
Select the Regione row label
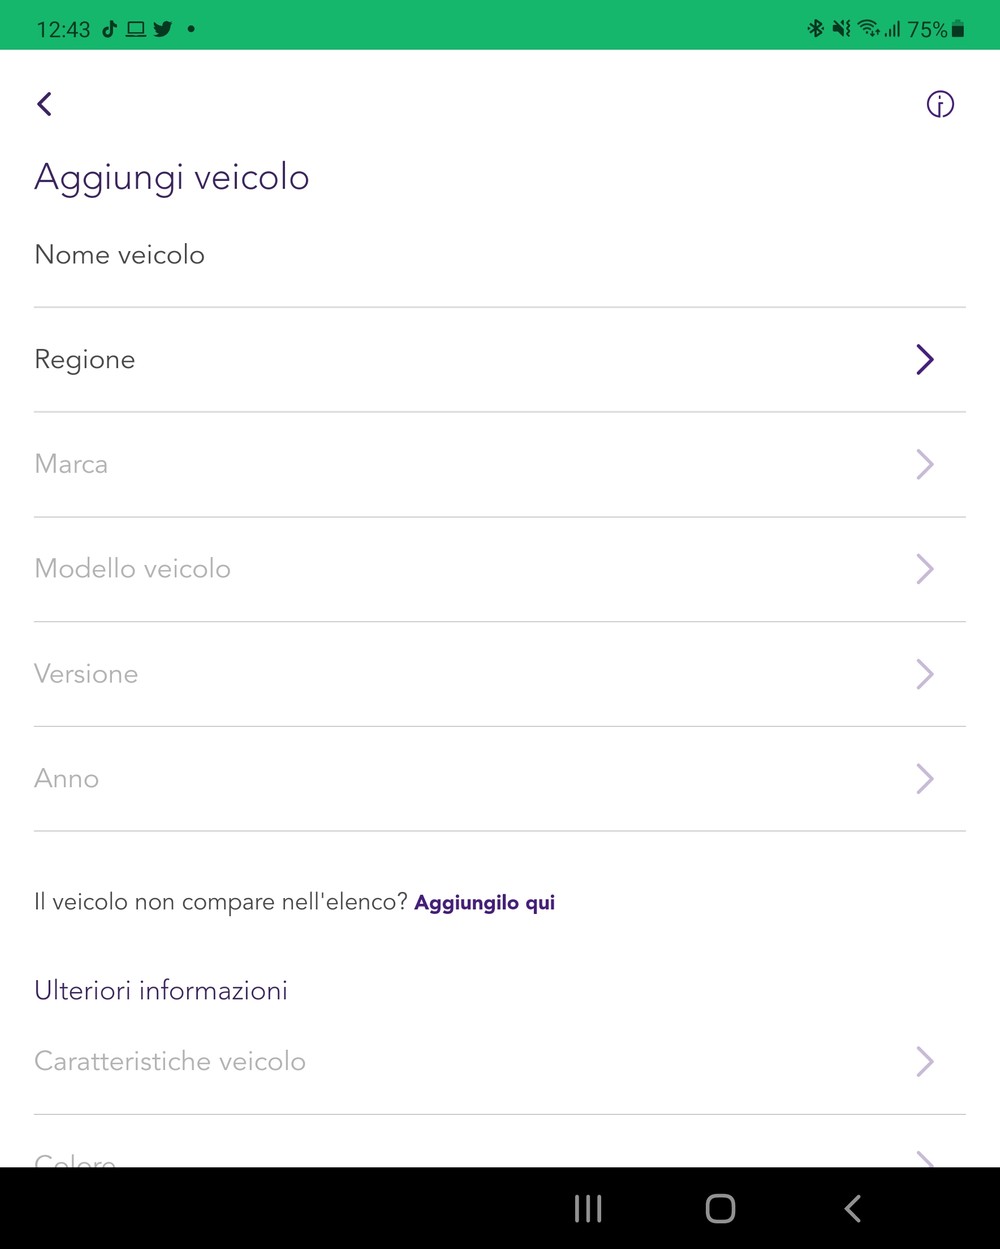85,360
